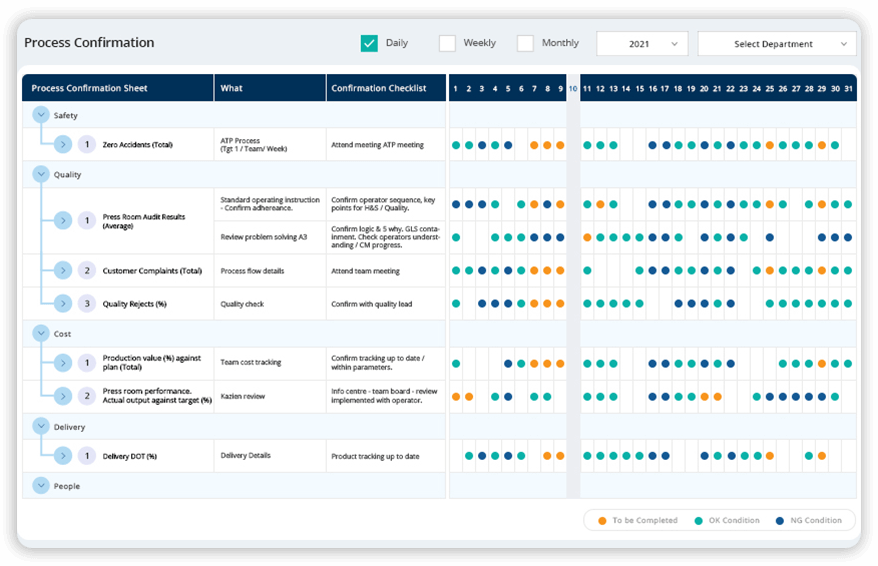Expand the People category chevron
The image size is (878, 566).
(x=41, y=486)
